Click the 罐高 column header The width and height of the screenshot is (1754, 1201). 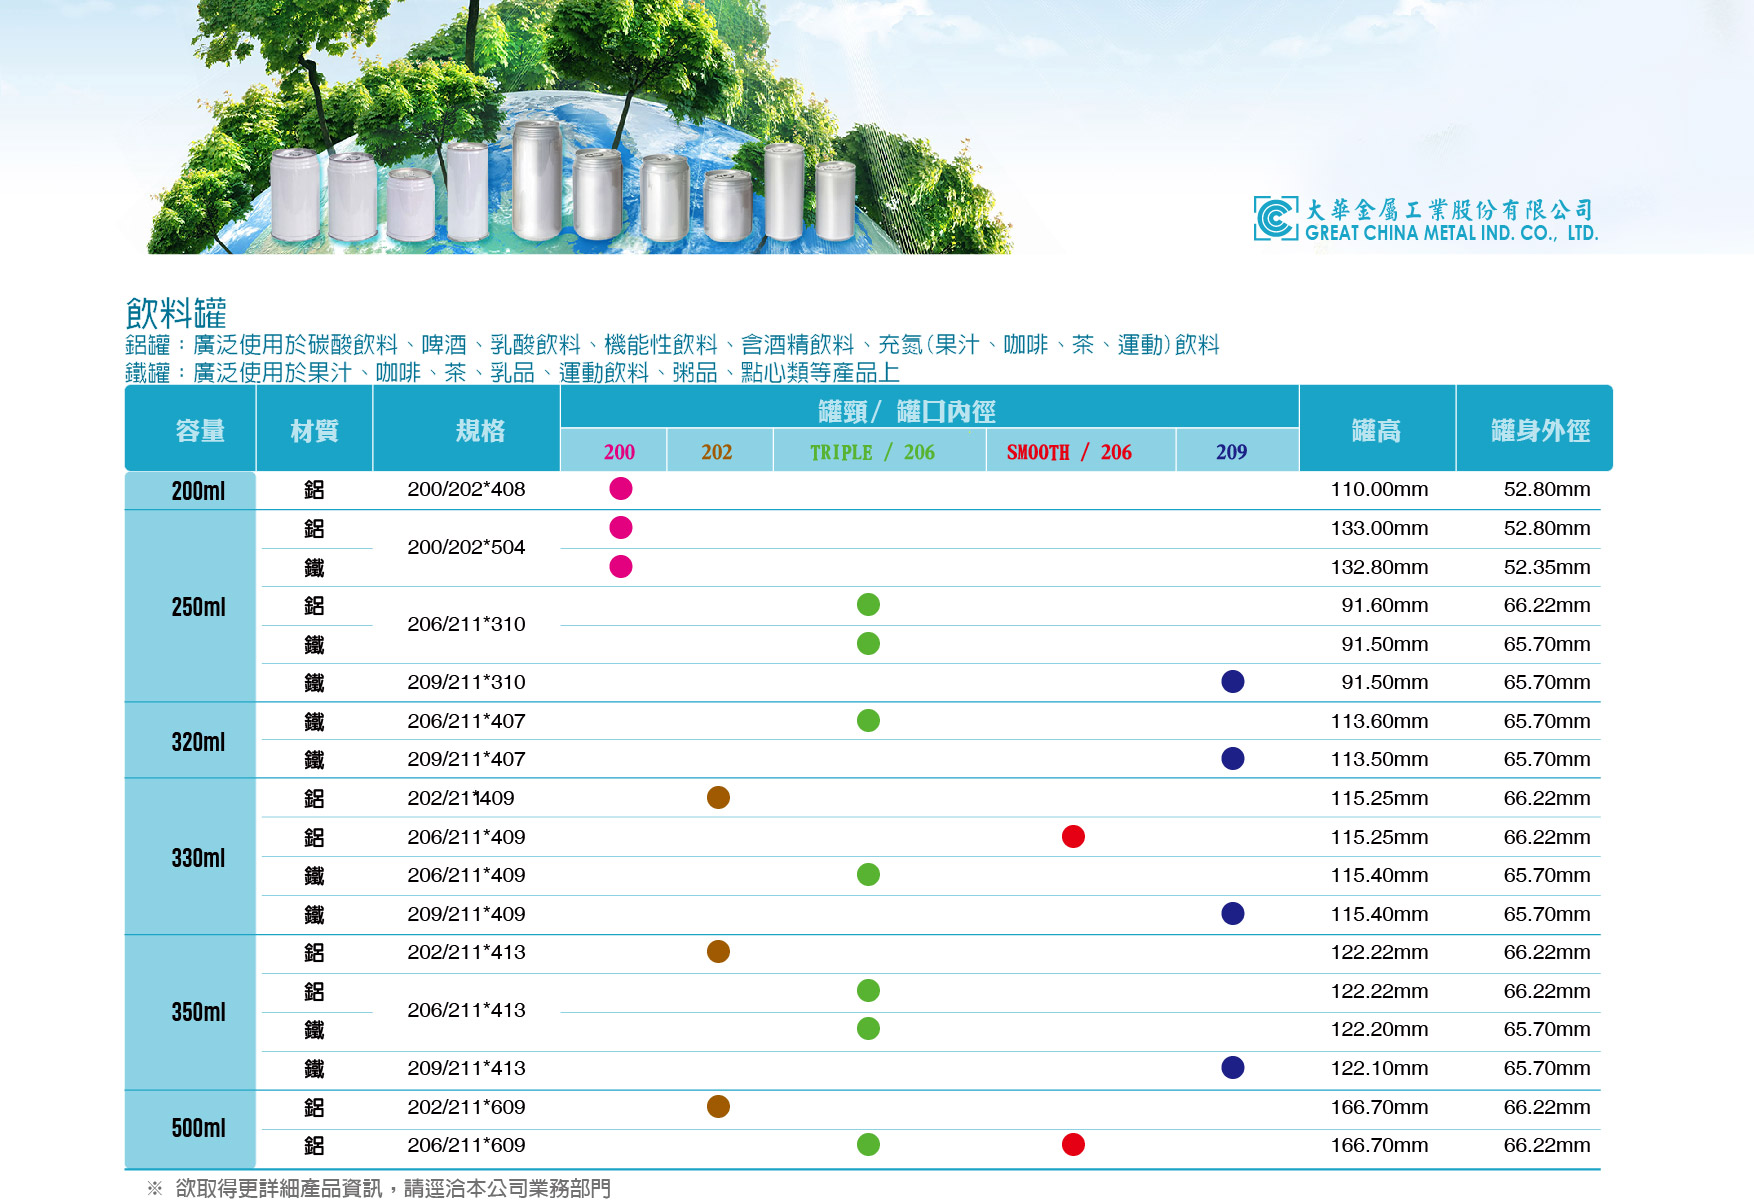[1376, 430]
